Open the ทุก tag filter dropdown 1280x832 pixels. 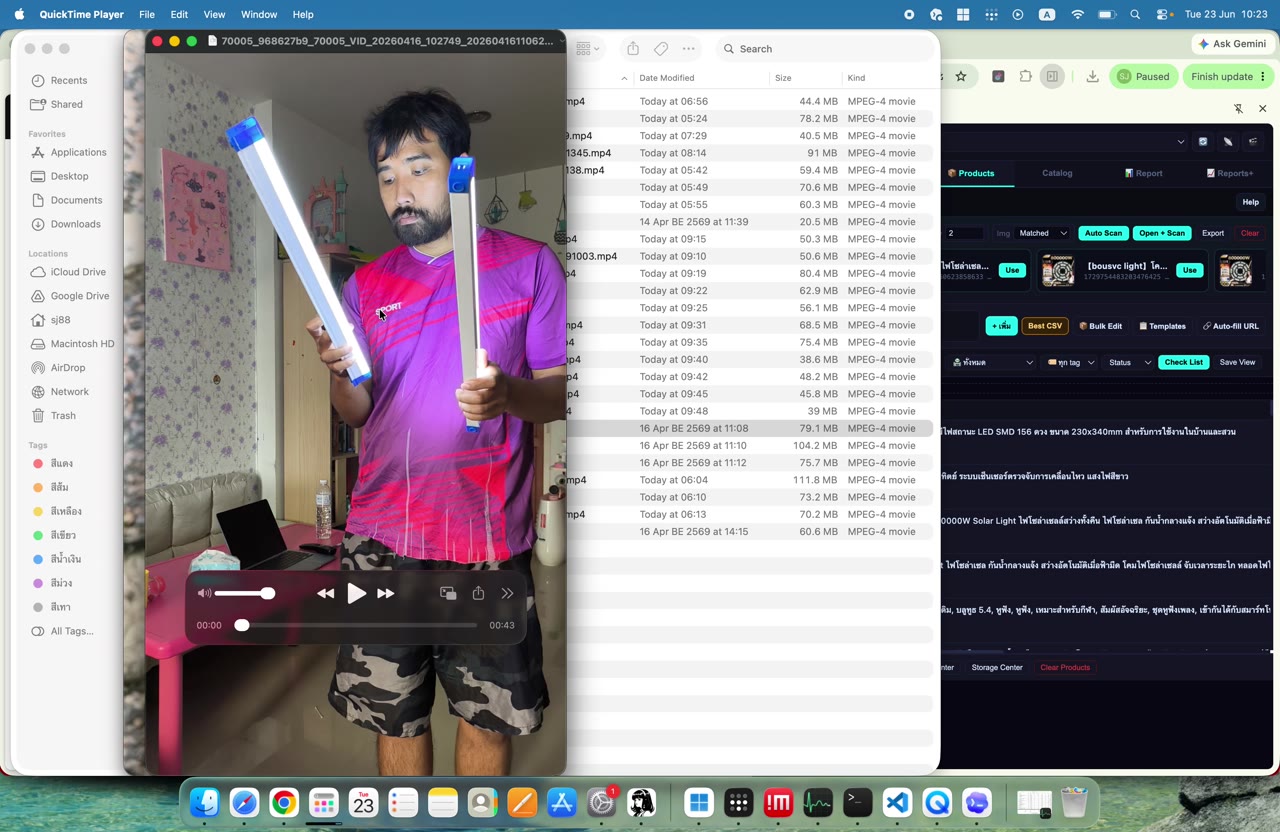(1071, 362)
